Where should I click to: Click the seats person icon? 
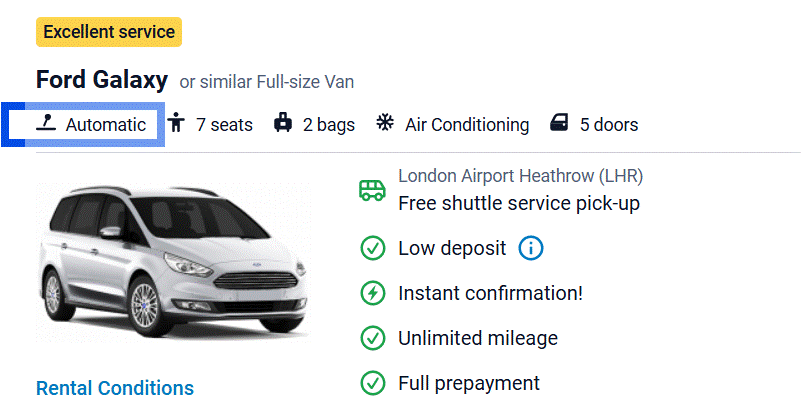[177, 124]
